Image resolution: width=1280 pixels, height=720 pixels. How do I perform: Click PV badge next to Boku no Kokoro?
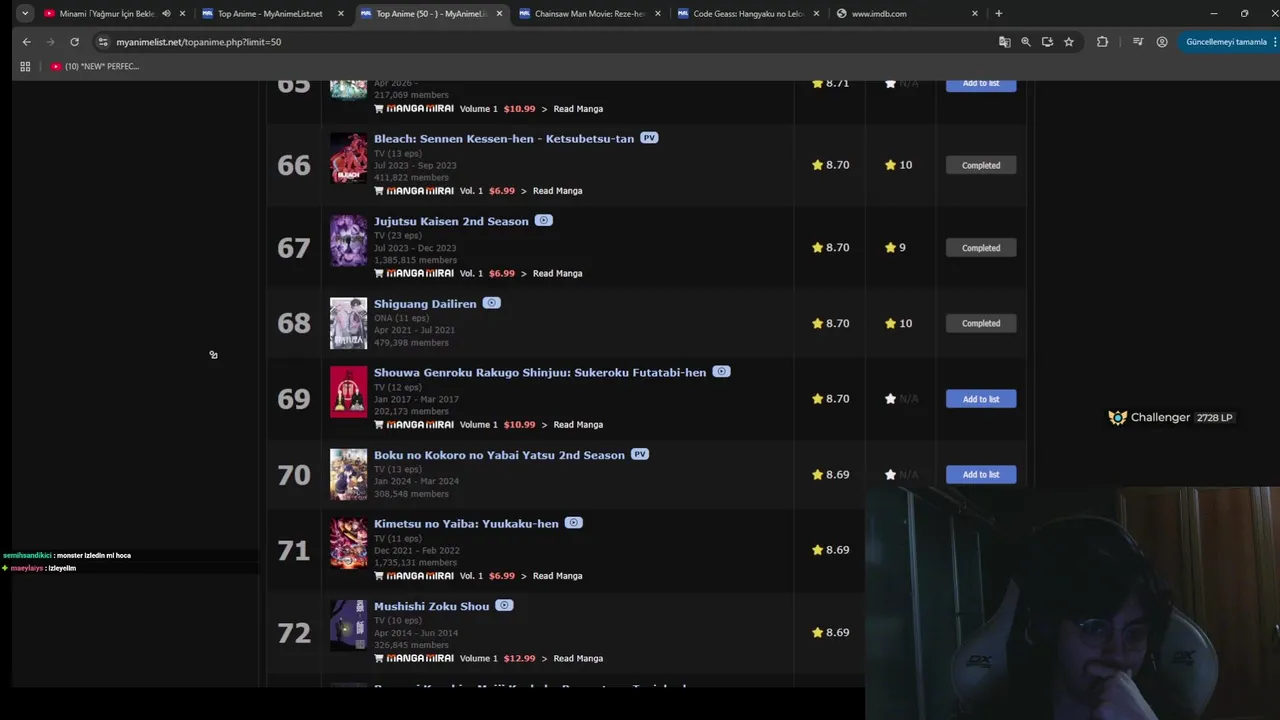pyautogui.click(x=640, y=454)
